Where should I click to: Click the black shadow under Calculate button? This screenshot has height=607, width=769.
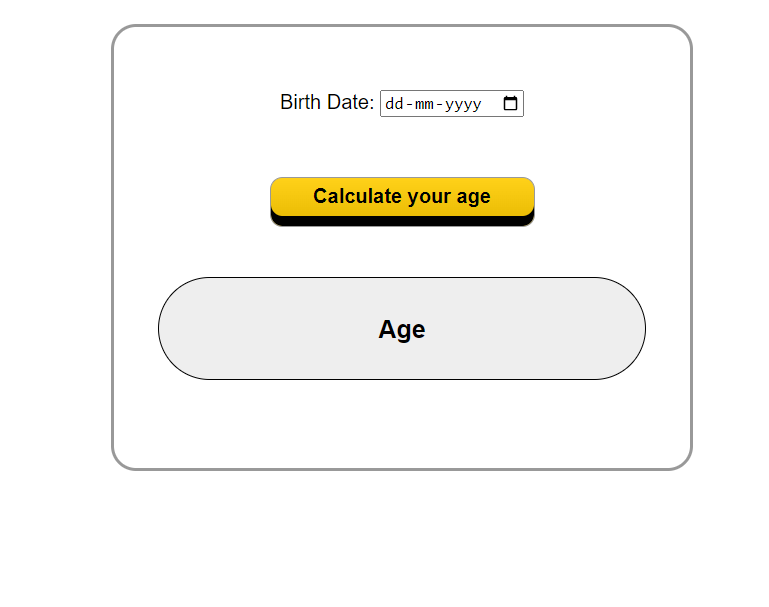point(402,221)
